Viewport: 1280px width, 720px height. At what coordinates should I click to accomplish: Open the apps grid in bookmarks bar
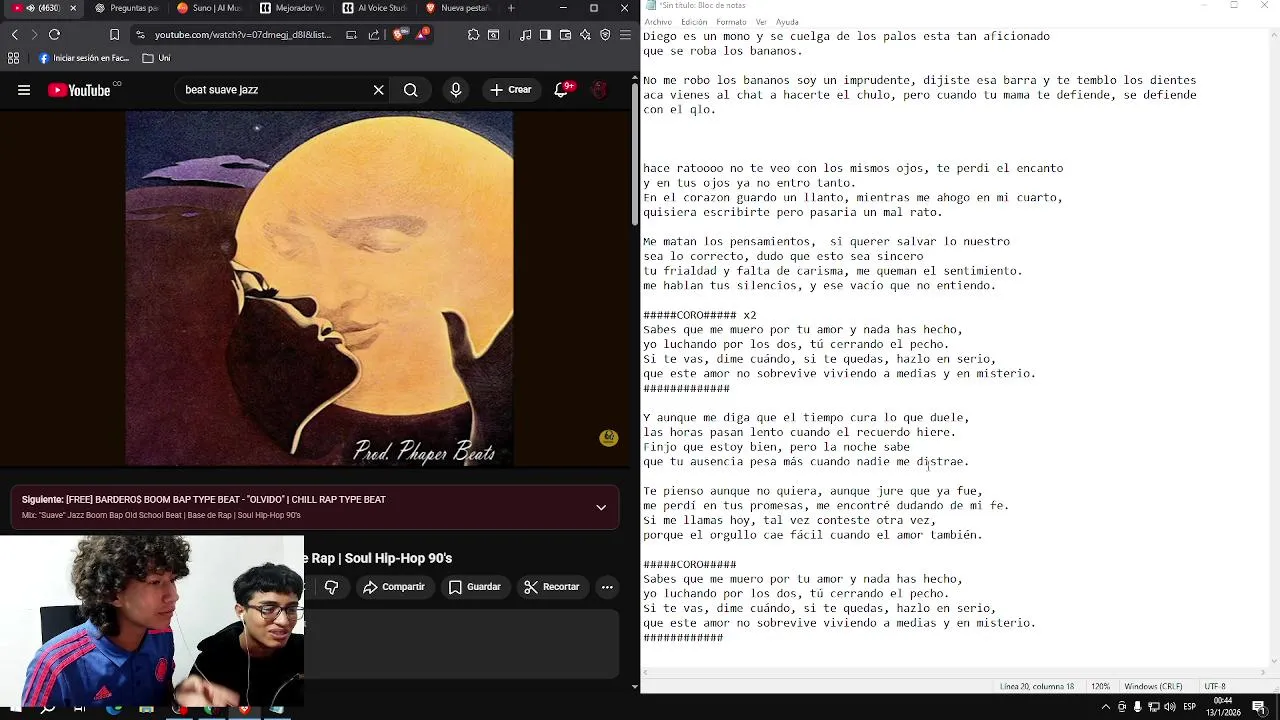tap(14, 58)
